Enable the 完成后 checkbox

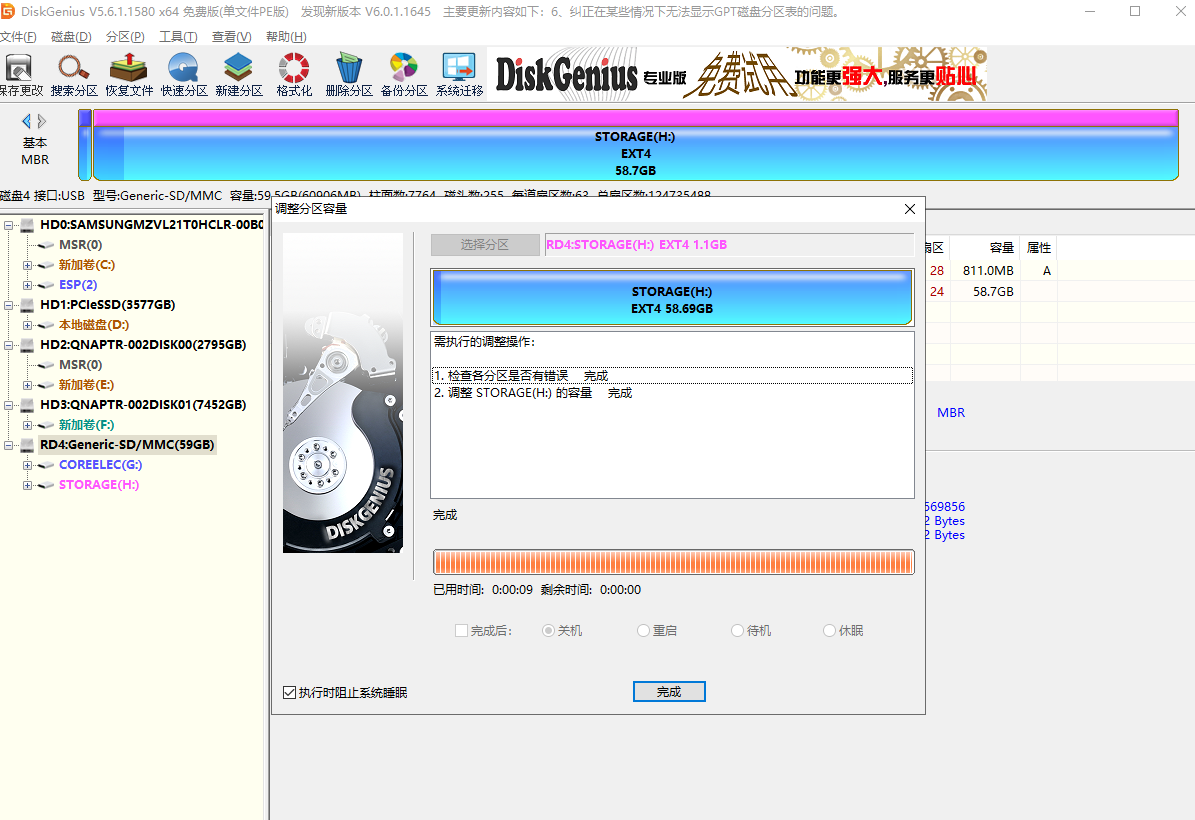[461, 631]
